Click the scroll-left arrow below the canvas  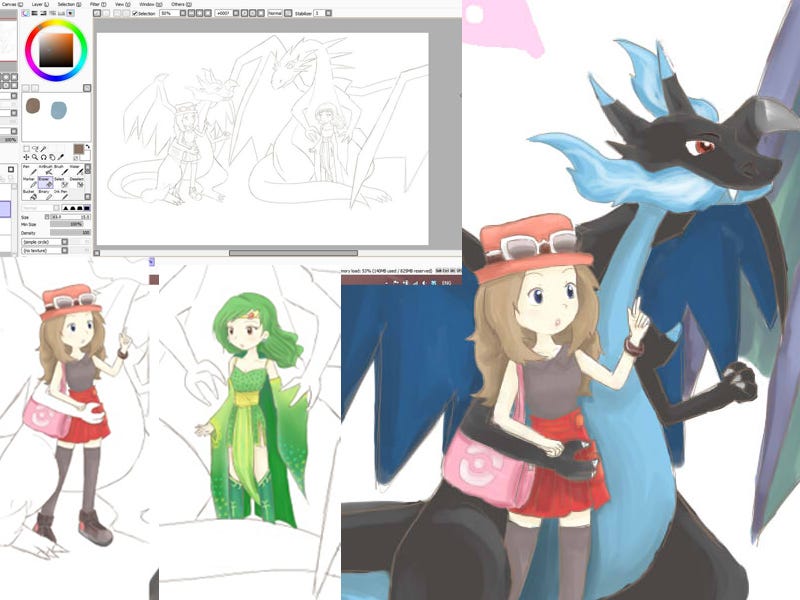pyautogui.click(x=97, y=253)
